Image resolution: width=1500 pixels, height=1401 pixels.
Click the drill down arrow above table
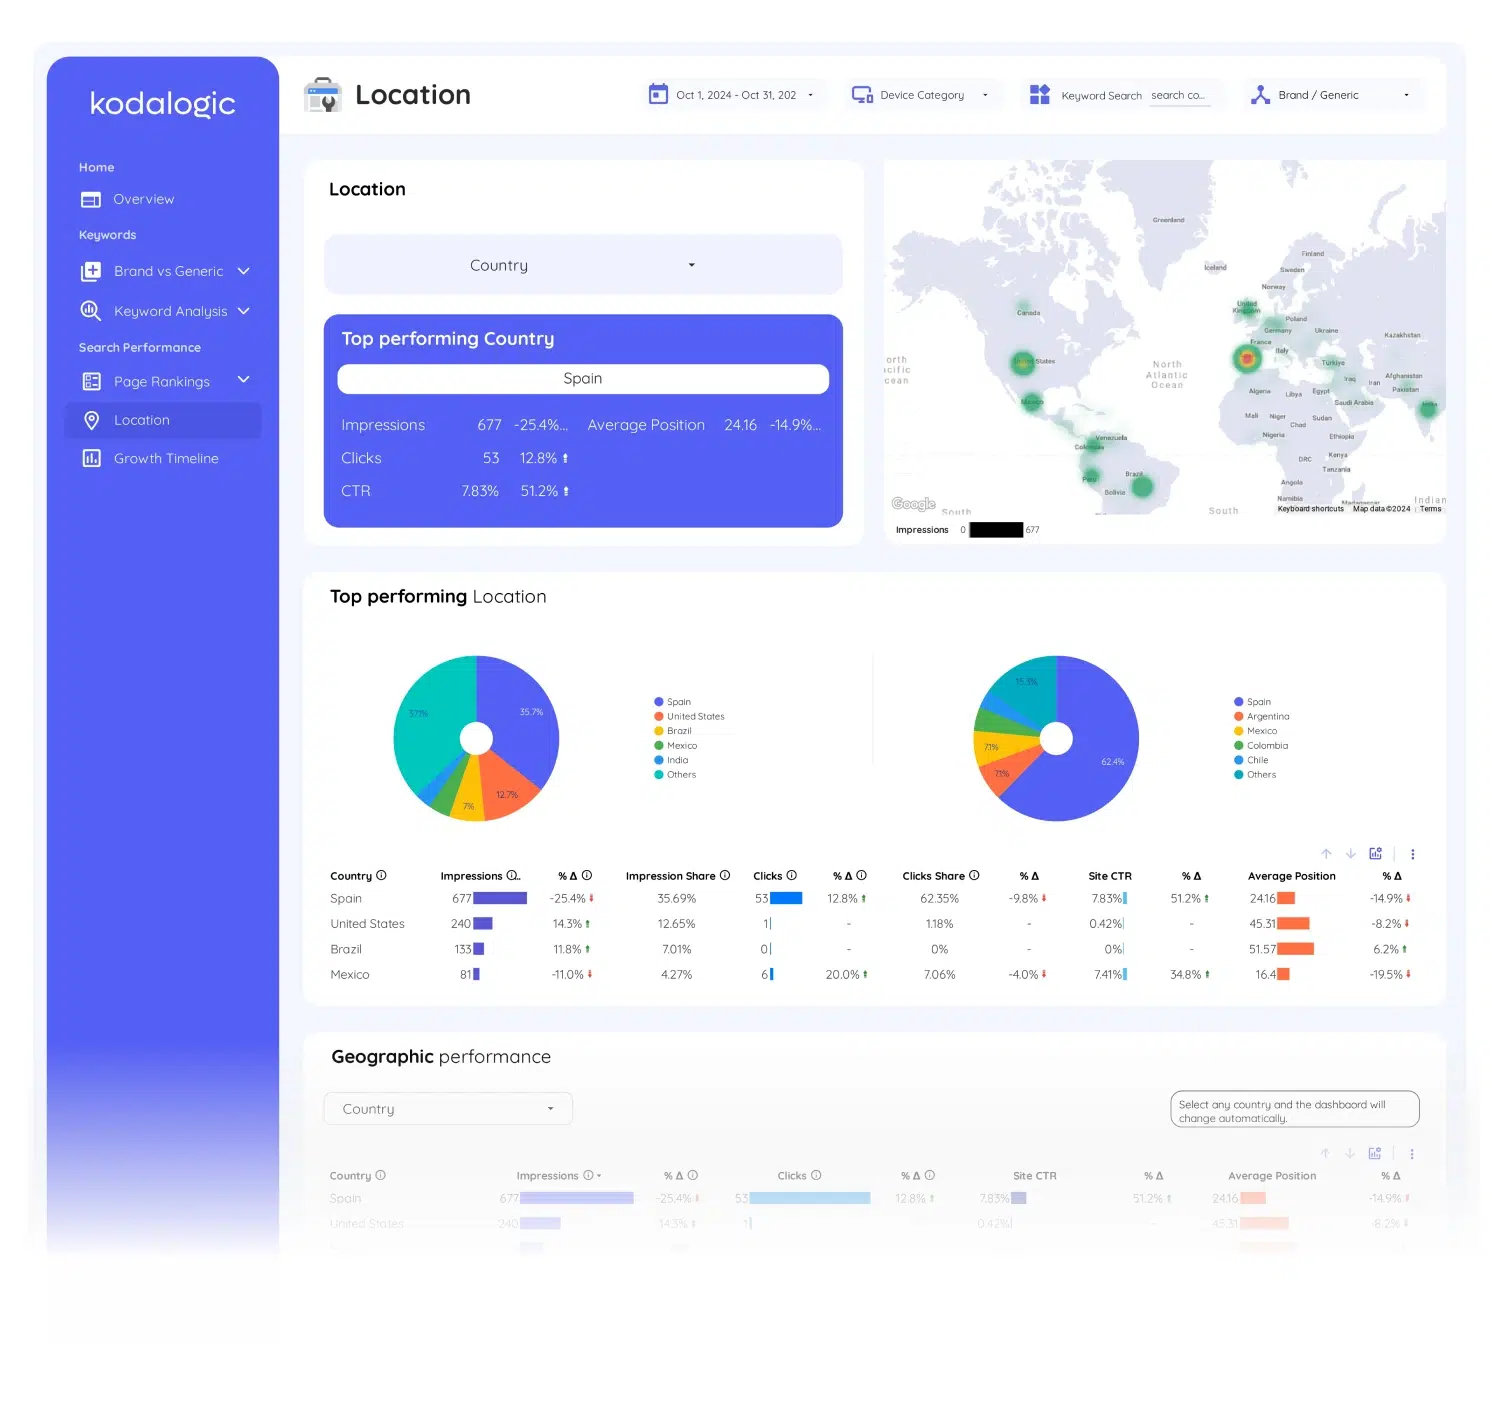tap(1350, 854)
